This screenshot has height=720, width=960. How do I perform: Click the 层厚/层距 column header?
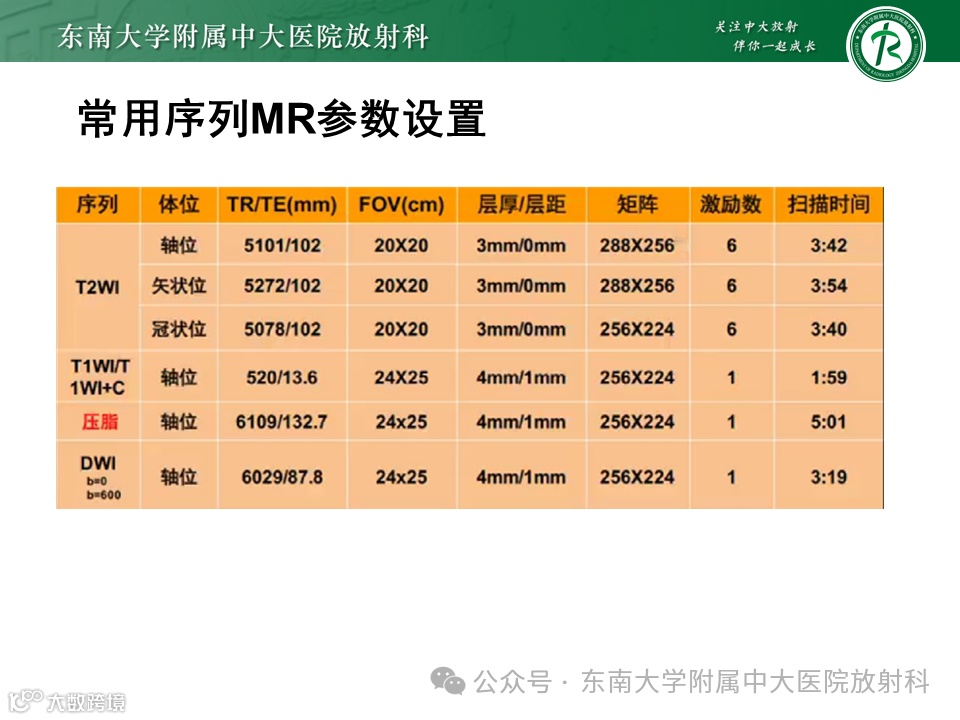[x=522, y=204]
